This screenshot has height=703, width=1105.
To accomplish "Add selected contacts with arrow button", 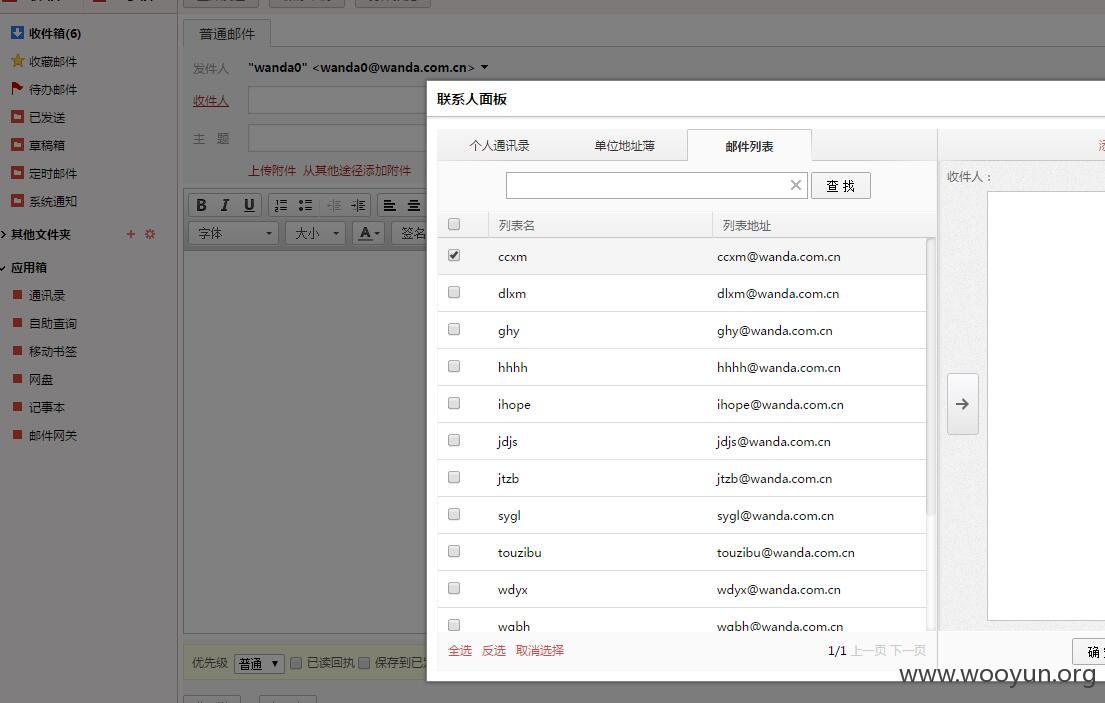I will coord(963,404).
